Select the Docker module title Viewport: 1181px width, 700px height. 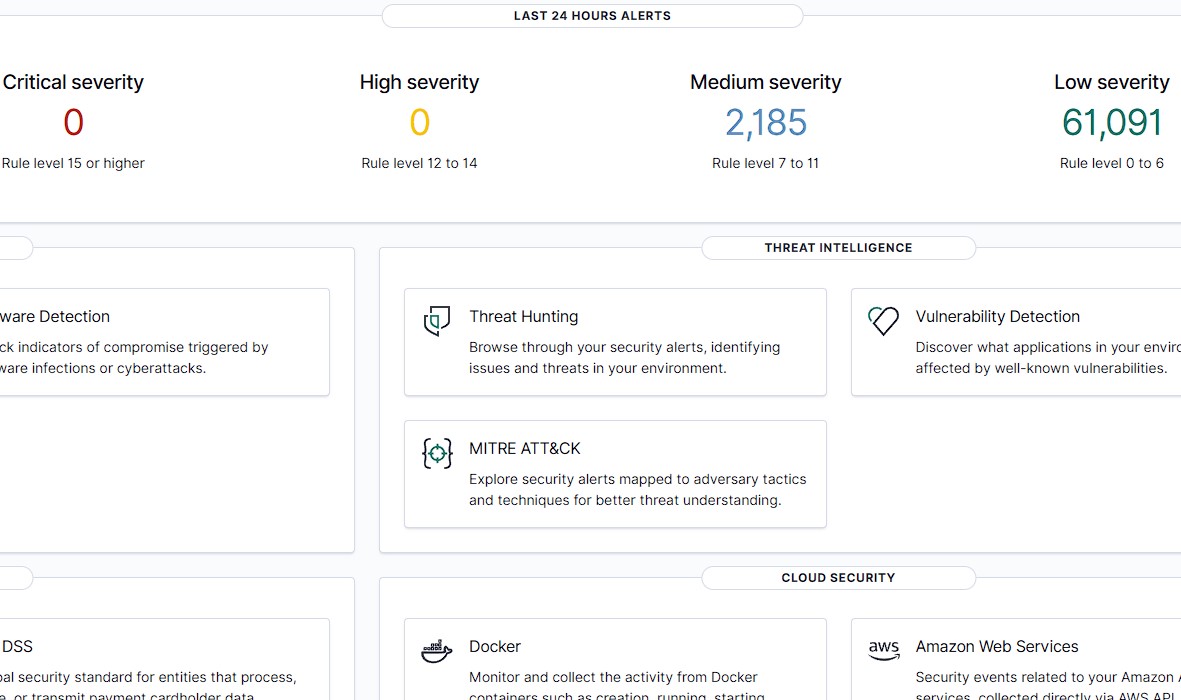pyautogui.click(x=495, y=647)
